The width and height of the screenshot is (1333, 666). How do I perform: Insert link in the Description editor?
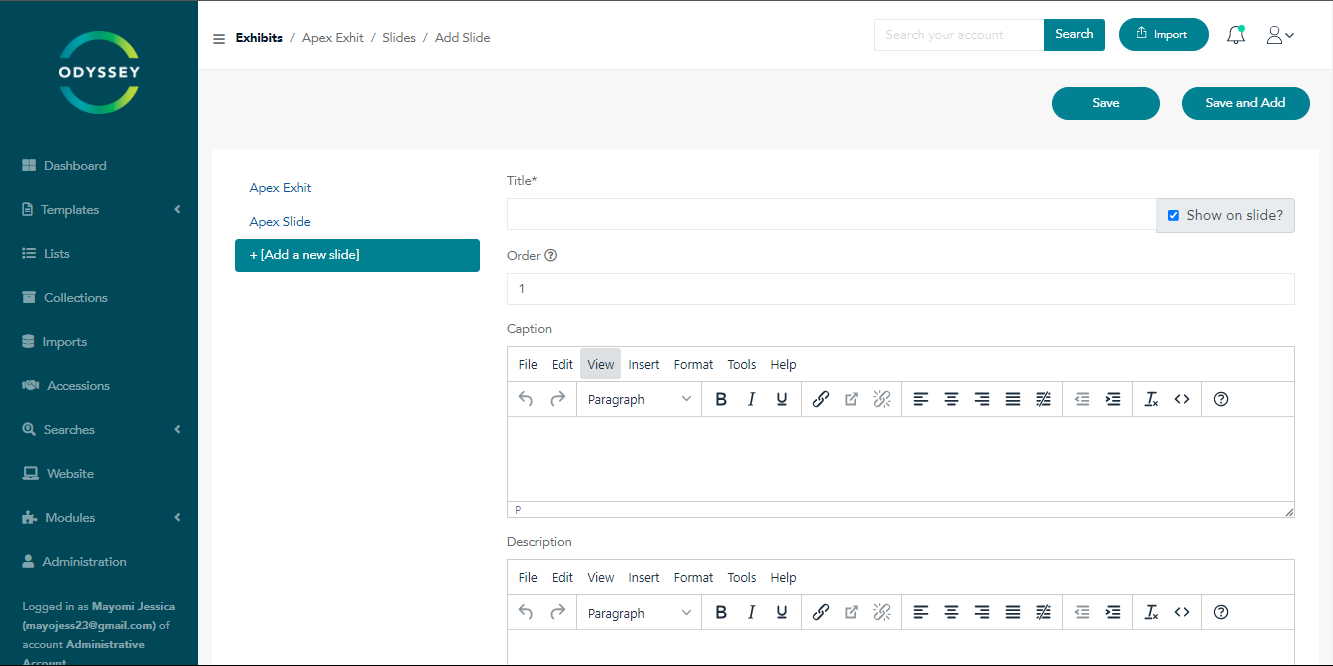(821, 612)
